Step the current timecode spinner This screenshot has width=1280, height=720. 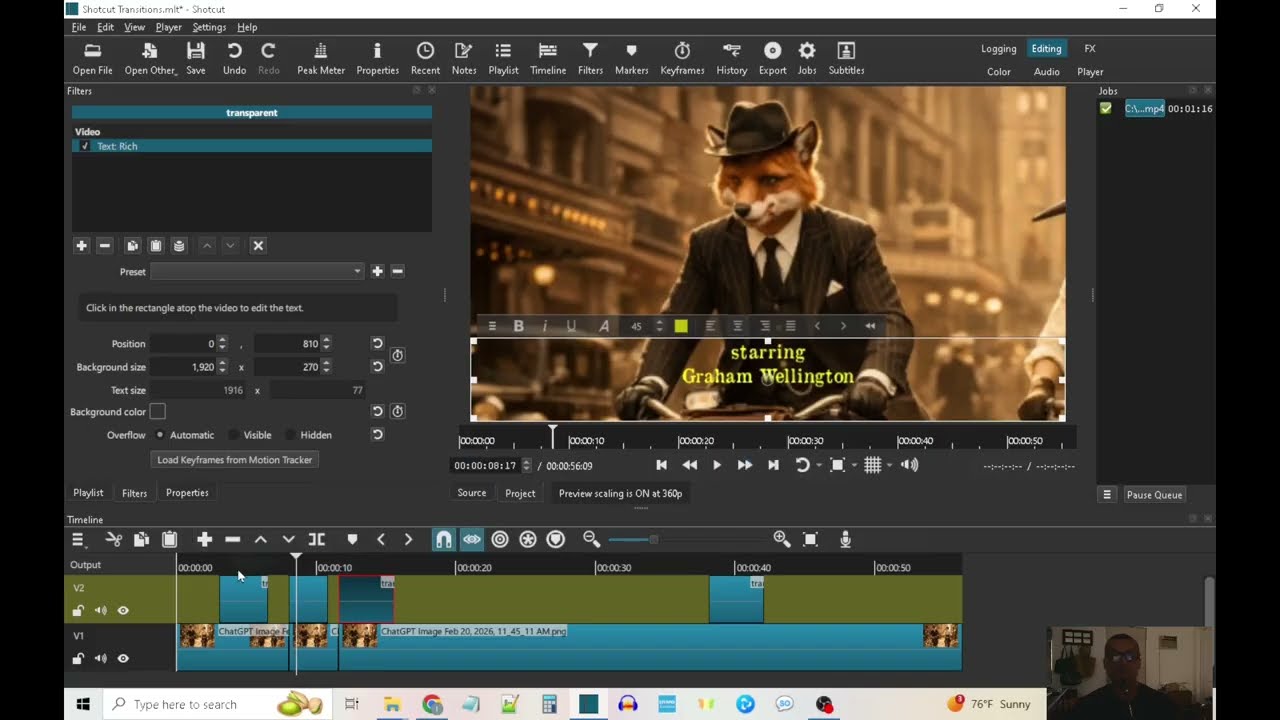(x=526, y=465)
